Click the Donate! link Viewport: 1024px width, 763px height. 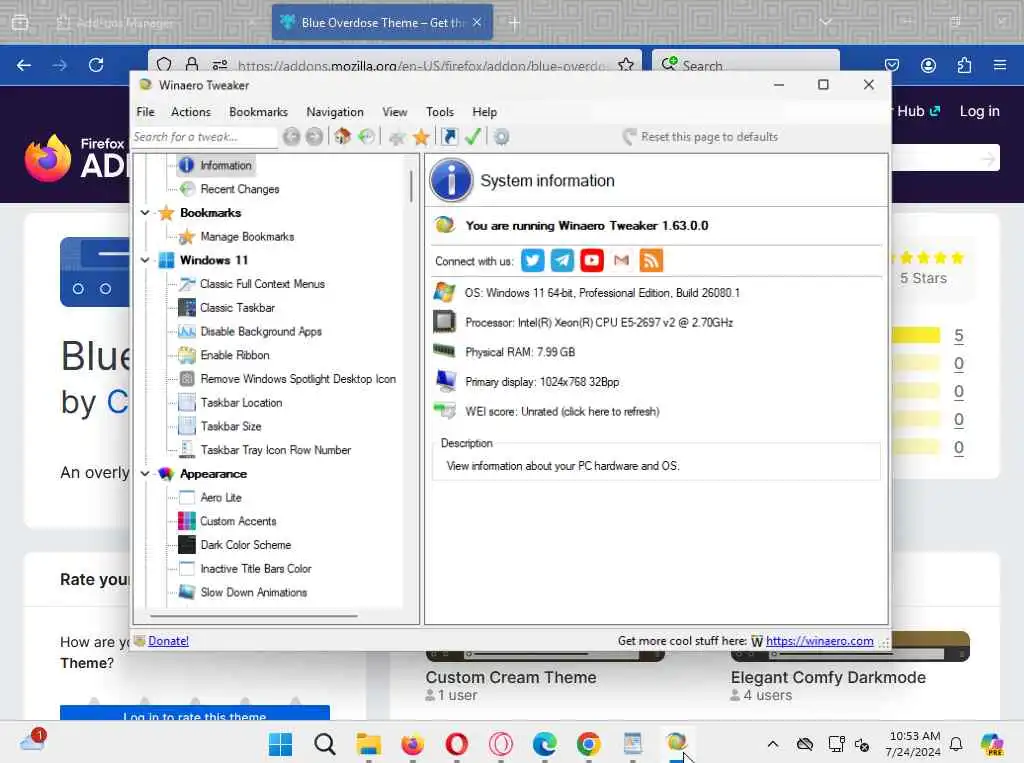point(168,641)
